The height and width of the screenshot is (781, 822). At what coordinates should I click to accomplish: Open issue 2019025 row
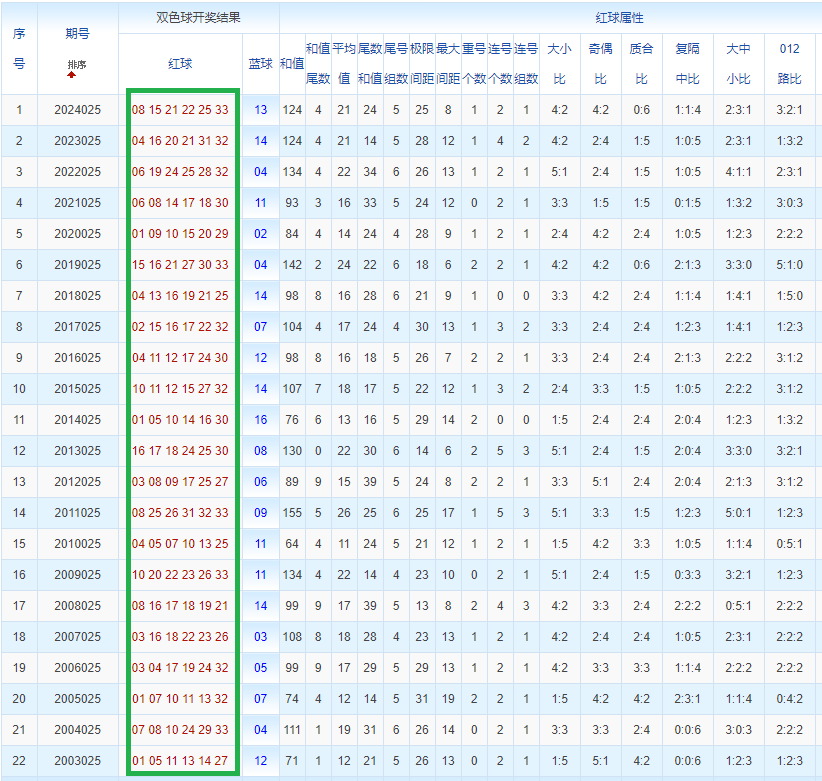pos(77,265)
